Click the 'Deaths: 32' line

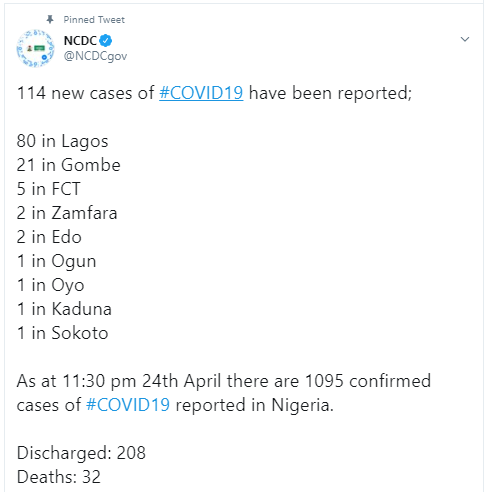pyautogui.click(x=59, y=477)
